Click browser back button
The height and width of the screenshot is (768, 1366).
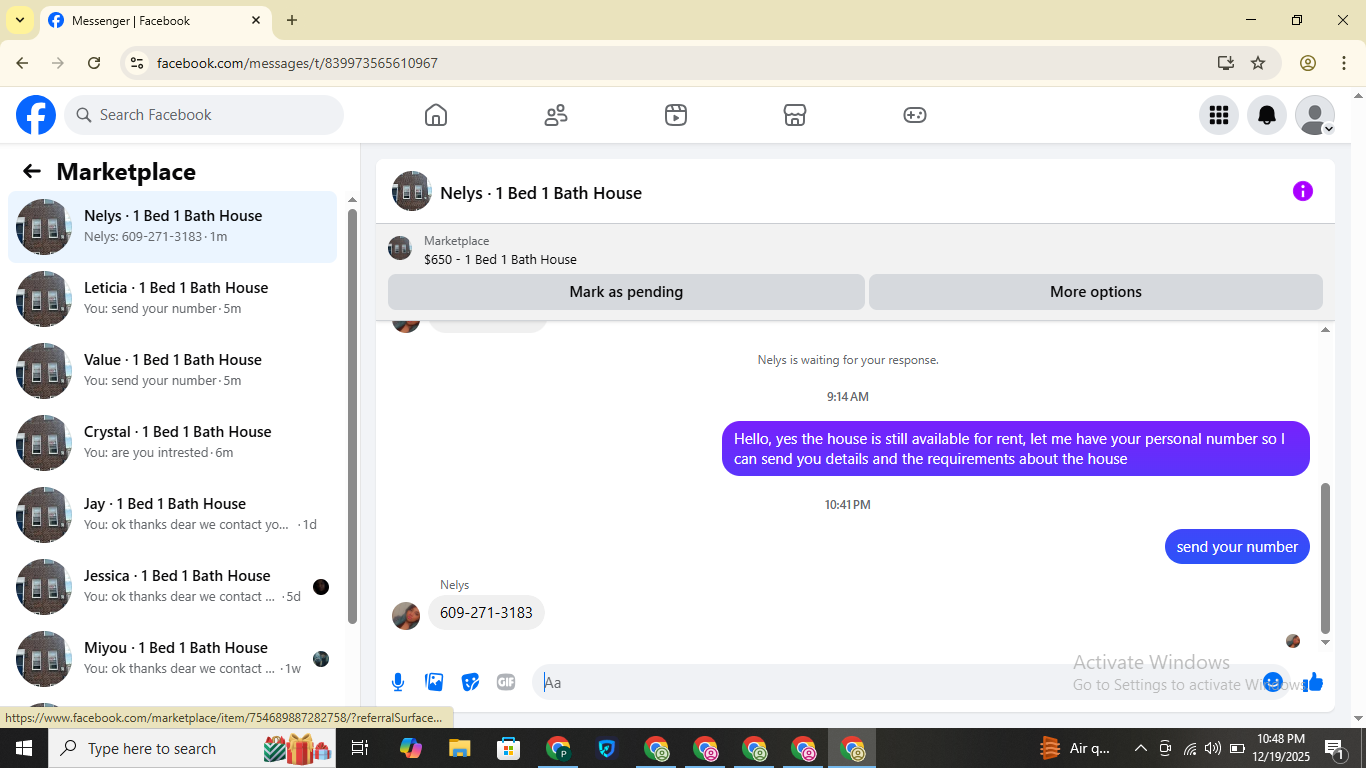22,63
